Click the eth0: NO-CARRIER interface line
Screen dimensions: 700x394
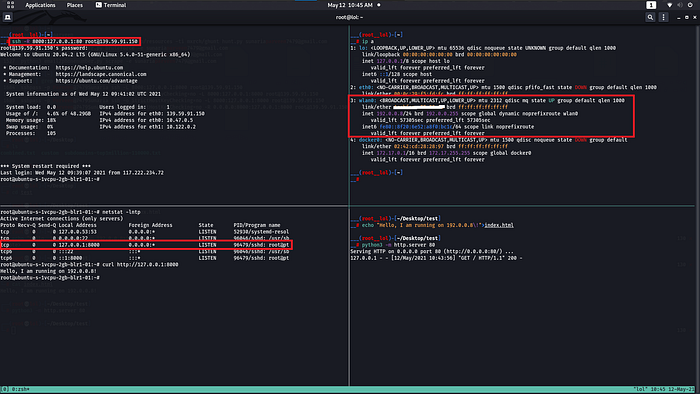pos(504,87)
